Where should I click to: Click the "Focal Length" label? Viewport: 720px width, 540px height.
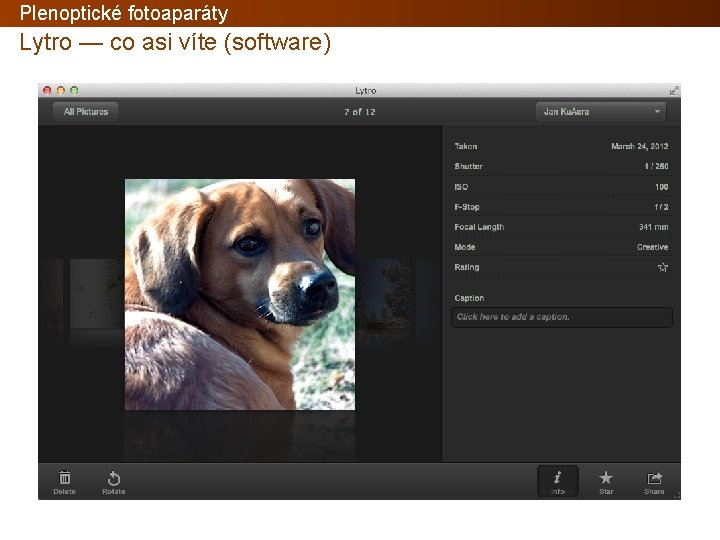[x=479, y=227]
